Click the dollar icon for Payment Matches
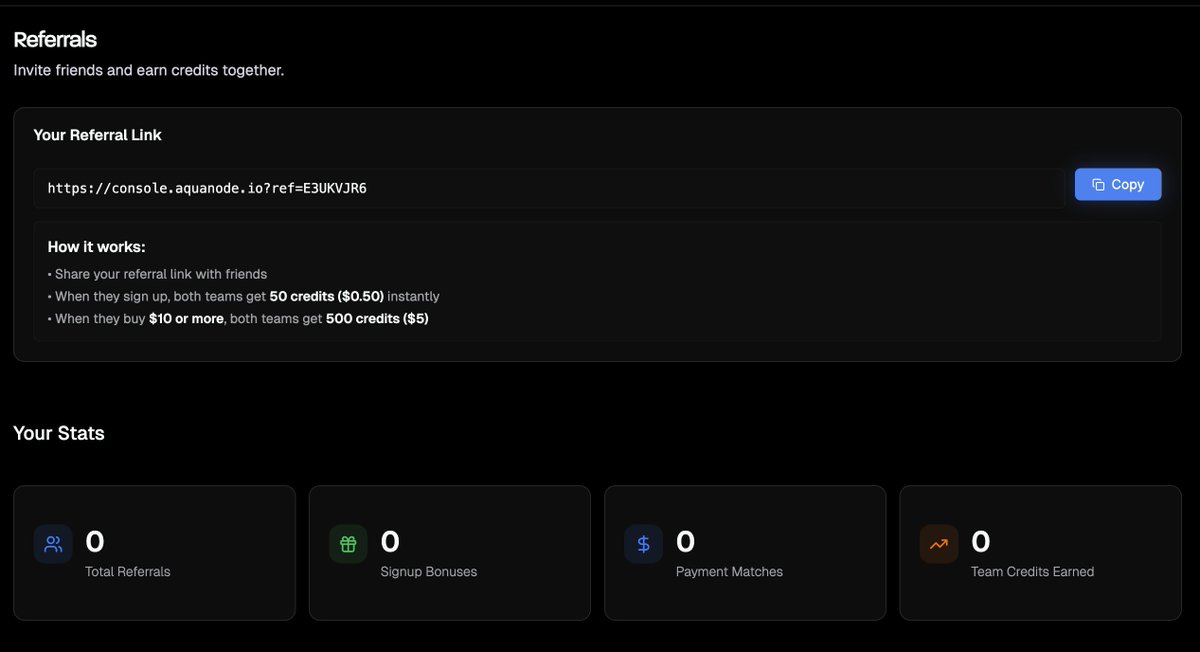 [644, 544]
